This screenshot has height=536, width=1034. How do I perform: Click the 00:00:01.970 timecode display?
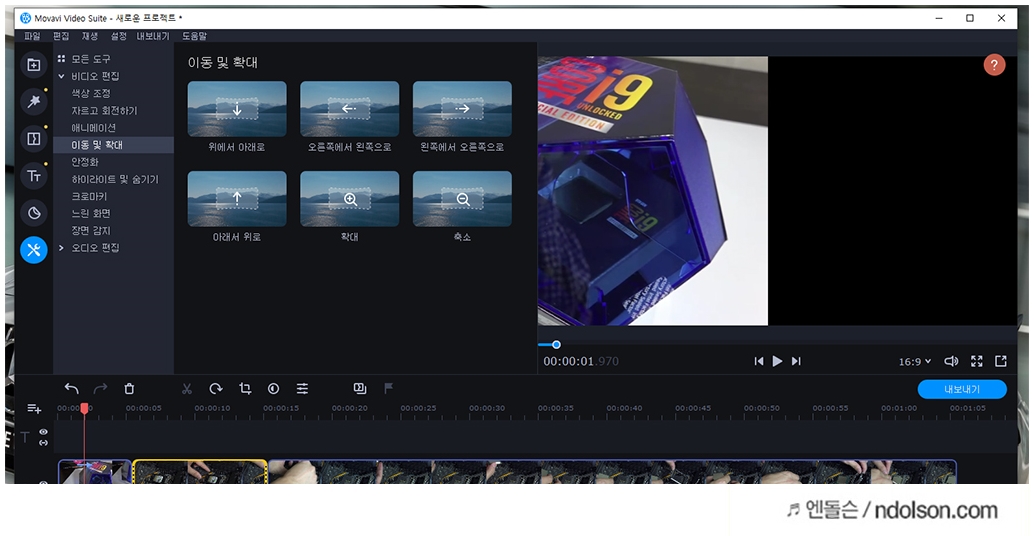pyautogui.click(x=581, y=361)
